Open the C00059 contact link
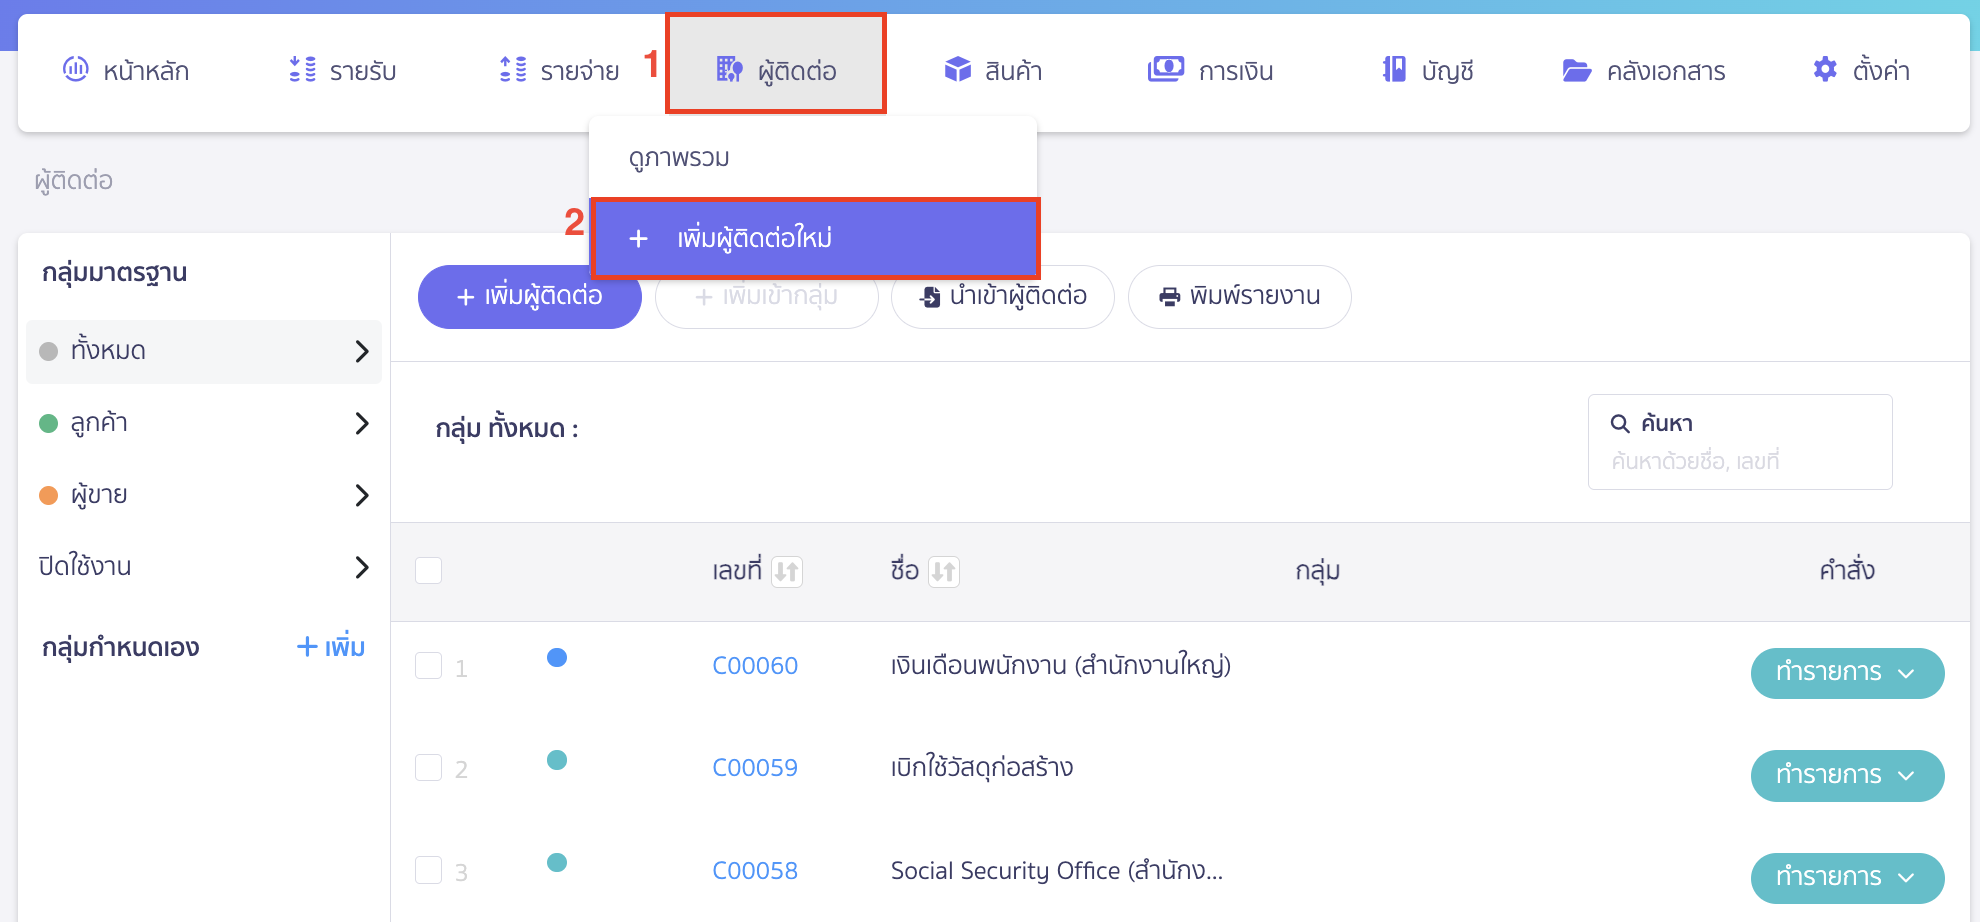Viewport: 1980px width, 922px height. click(754, 768)
